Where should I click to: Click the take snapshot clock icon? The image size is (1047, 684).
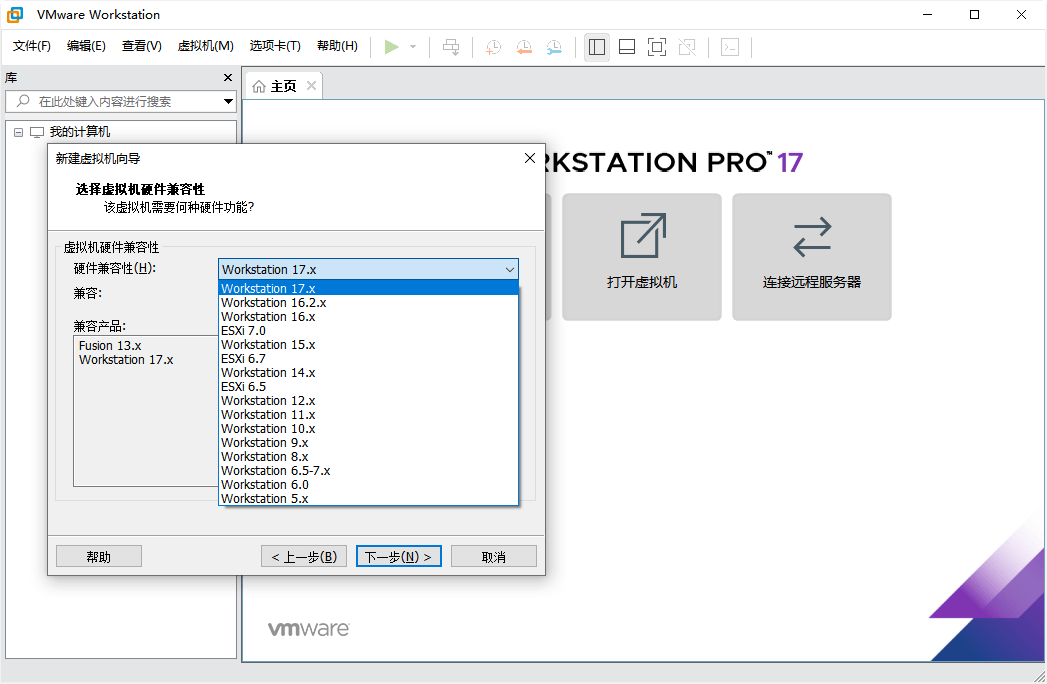click(x=493, y=47)
